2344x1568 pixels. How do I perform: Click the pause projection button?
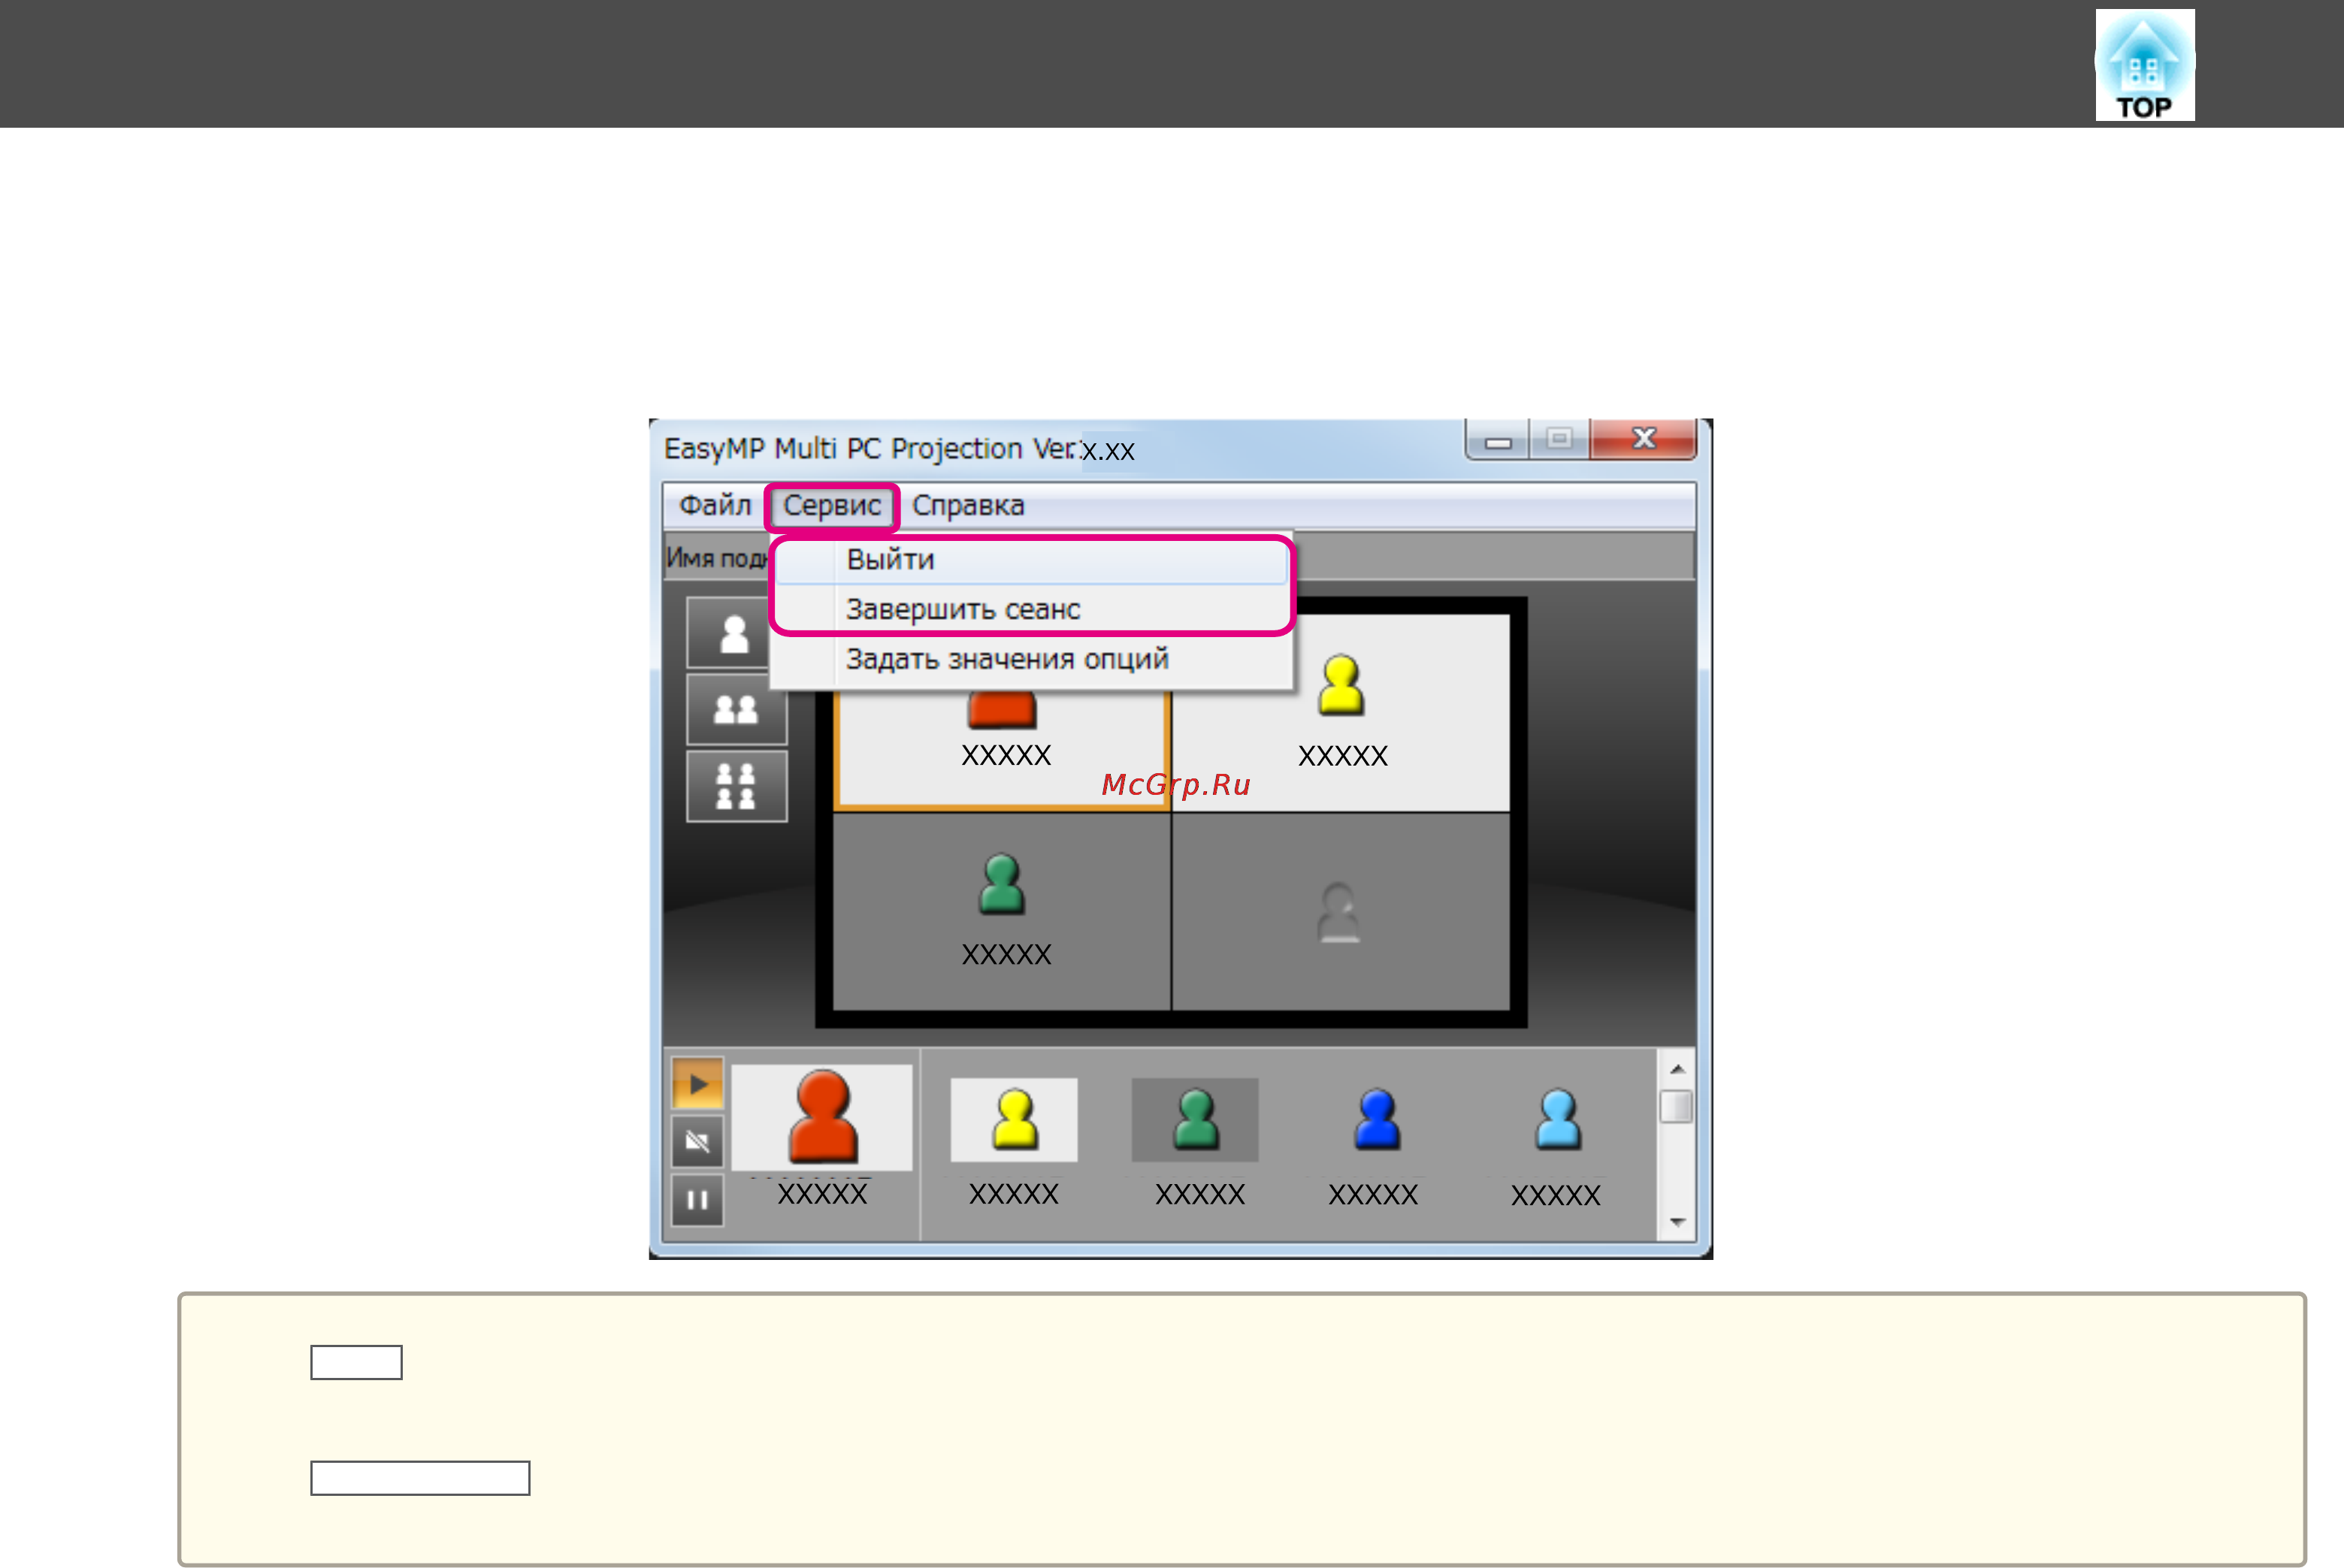coord(697,1199)
